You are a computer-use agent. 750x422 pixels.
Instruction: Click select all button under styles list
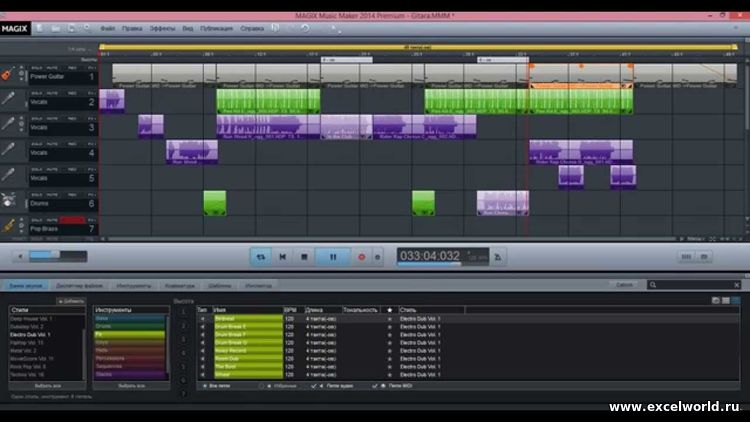[47, 386]
